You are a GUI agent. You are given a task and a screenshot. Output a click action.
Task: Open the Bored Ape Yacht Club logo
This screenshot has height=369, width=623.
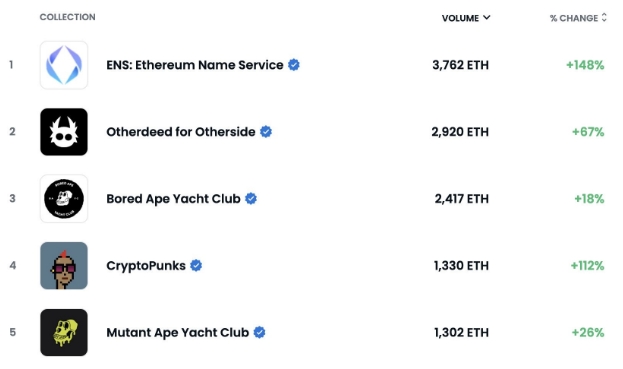click(x=64, y=199)
